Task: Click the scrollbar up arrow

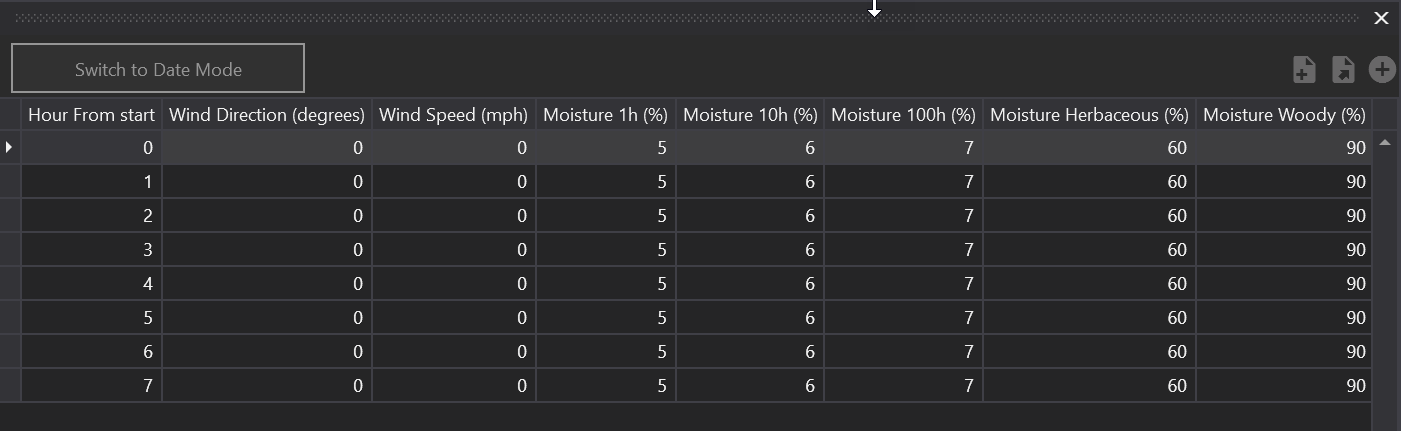Action: [1385, 144]
